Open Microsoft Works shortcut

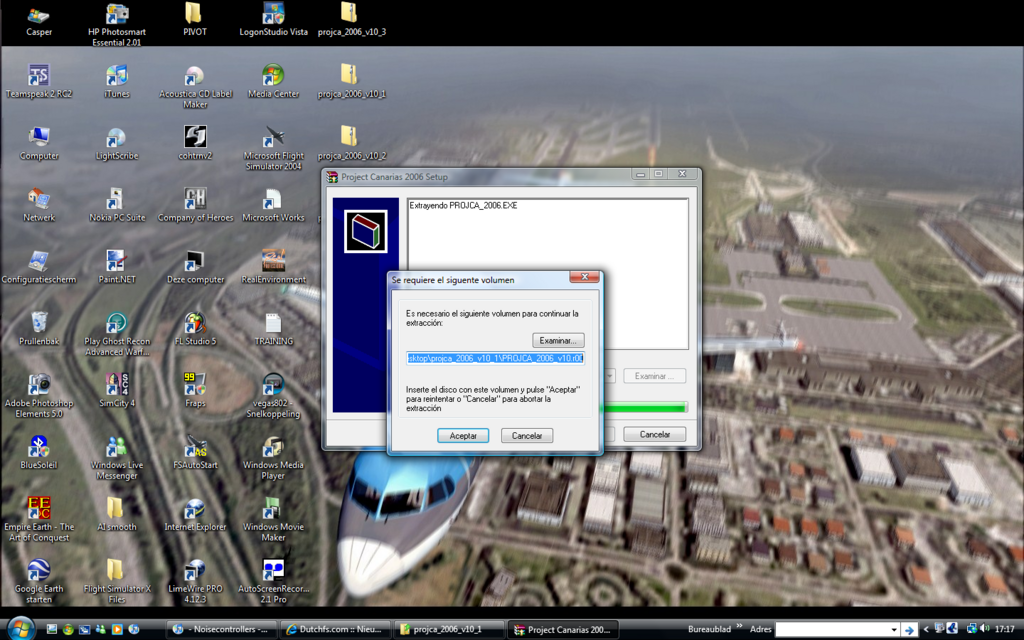273,205
